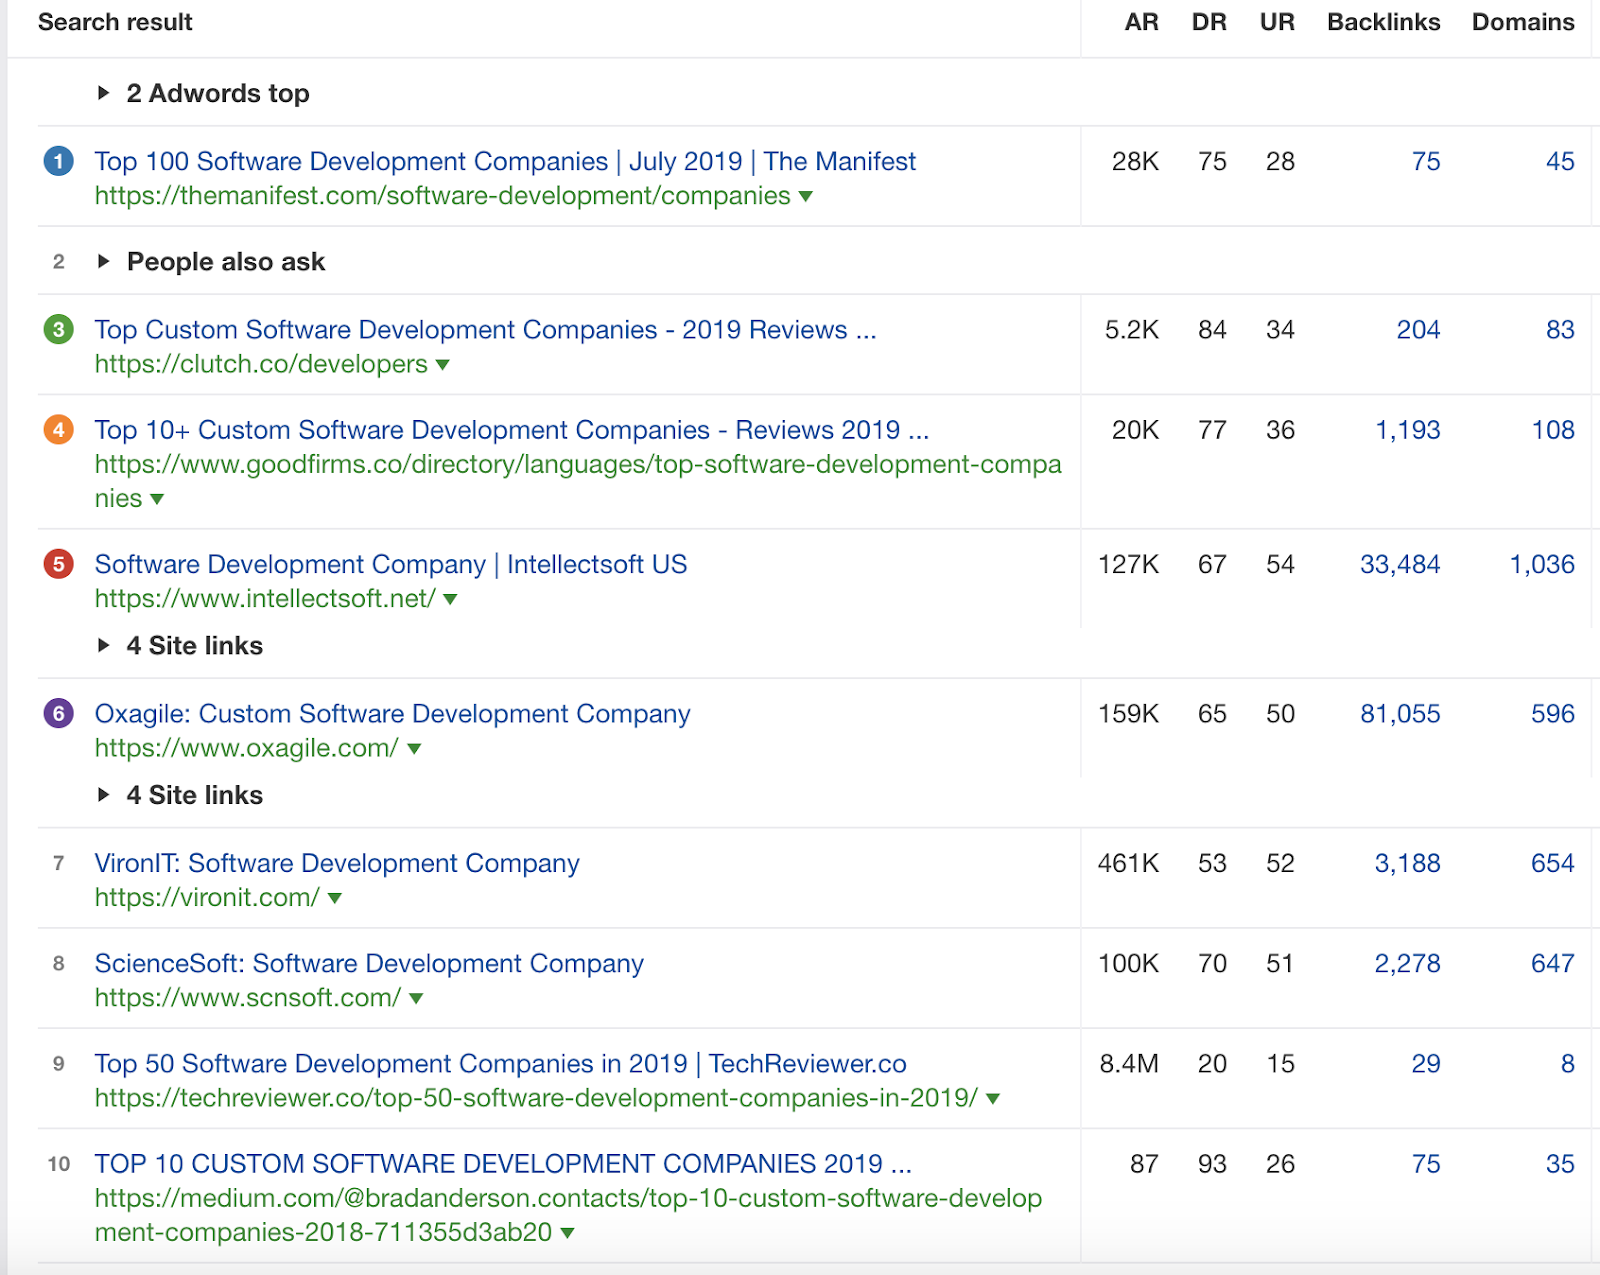Image resolution: width=1600 pixels, height=1275 pixels.
Task: Open the ScienceSoft Software Development Company result
Action: (x=369, y=963)
